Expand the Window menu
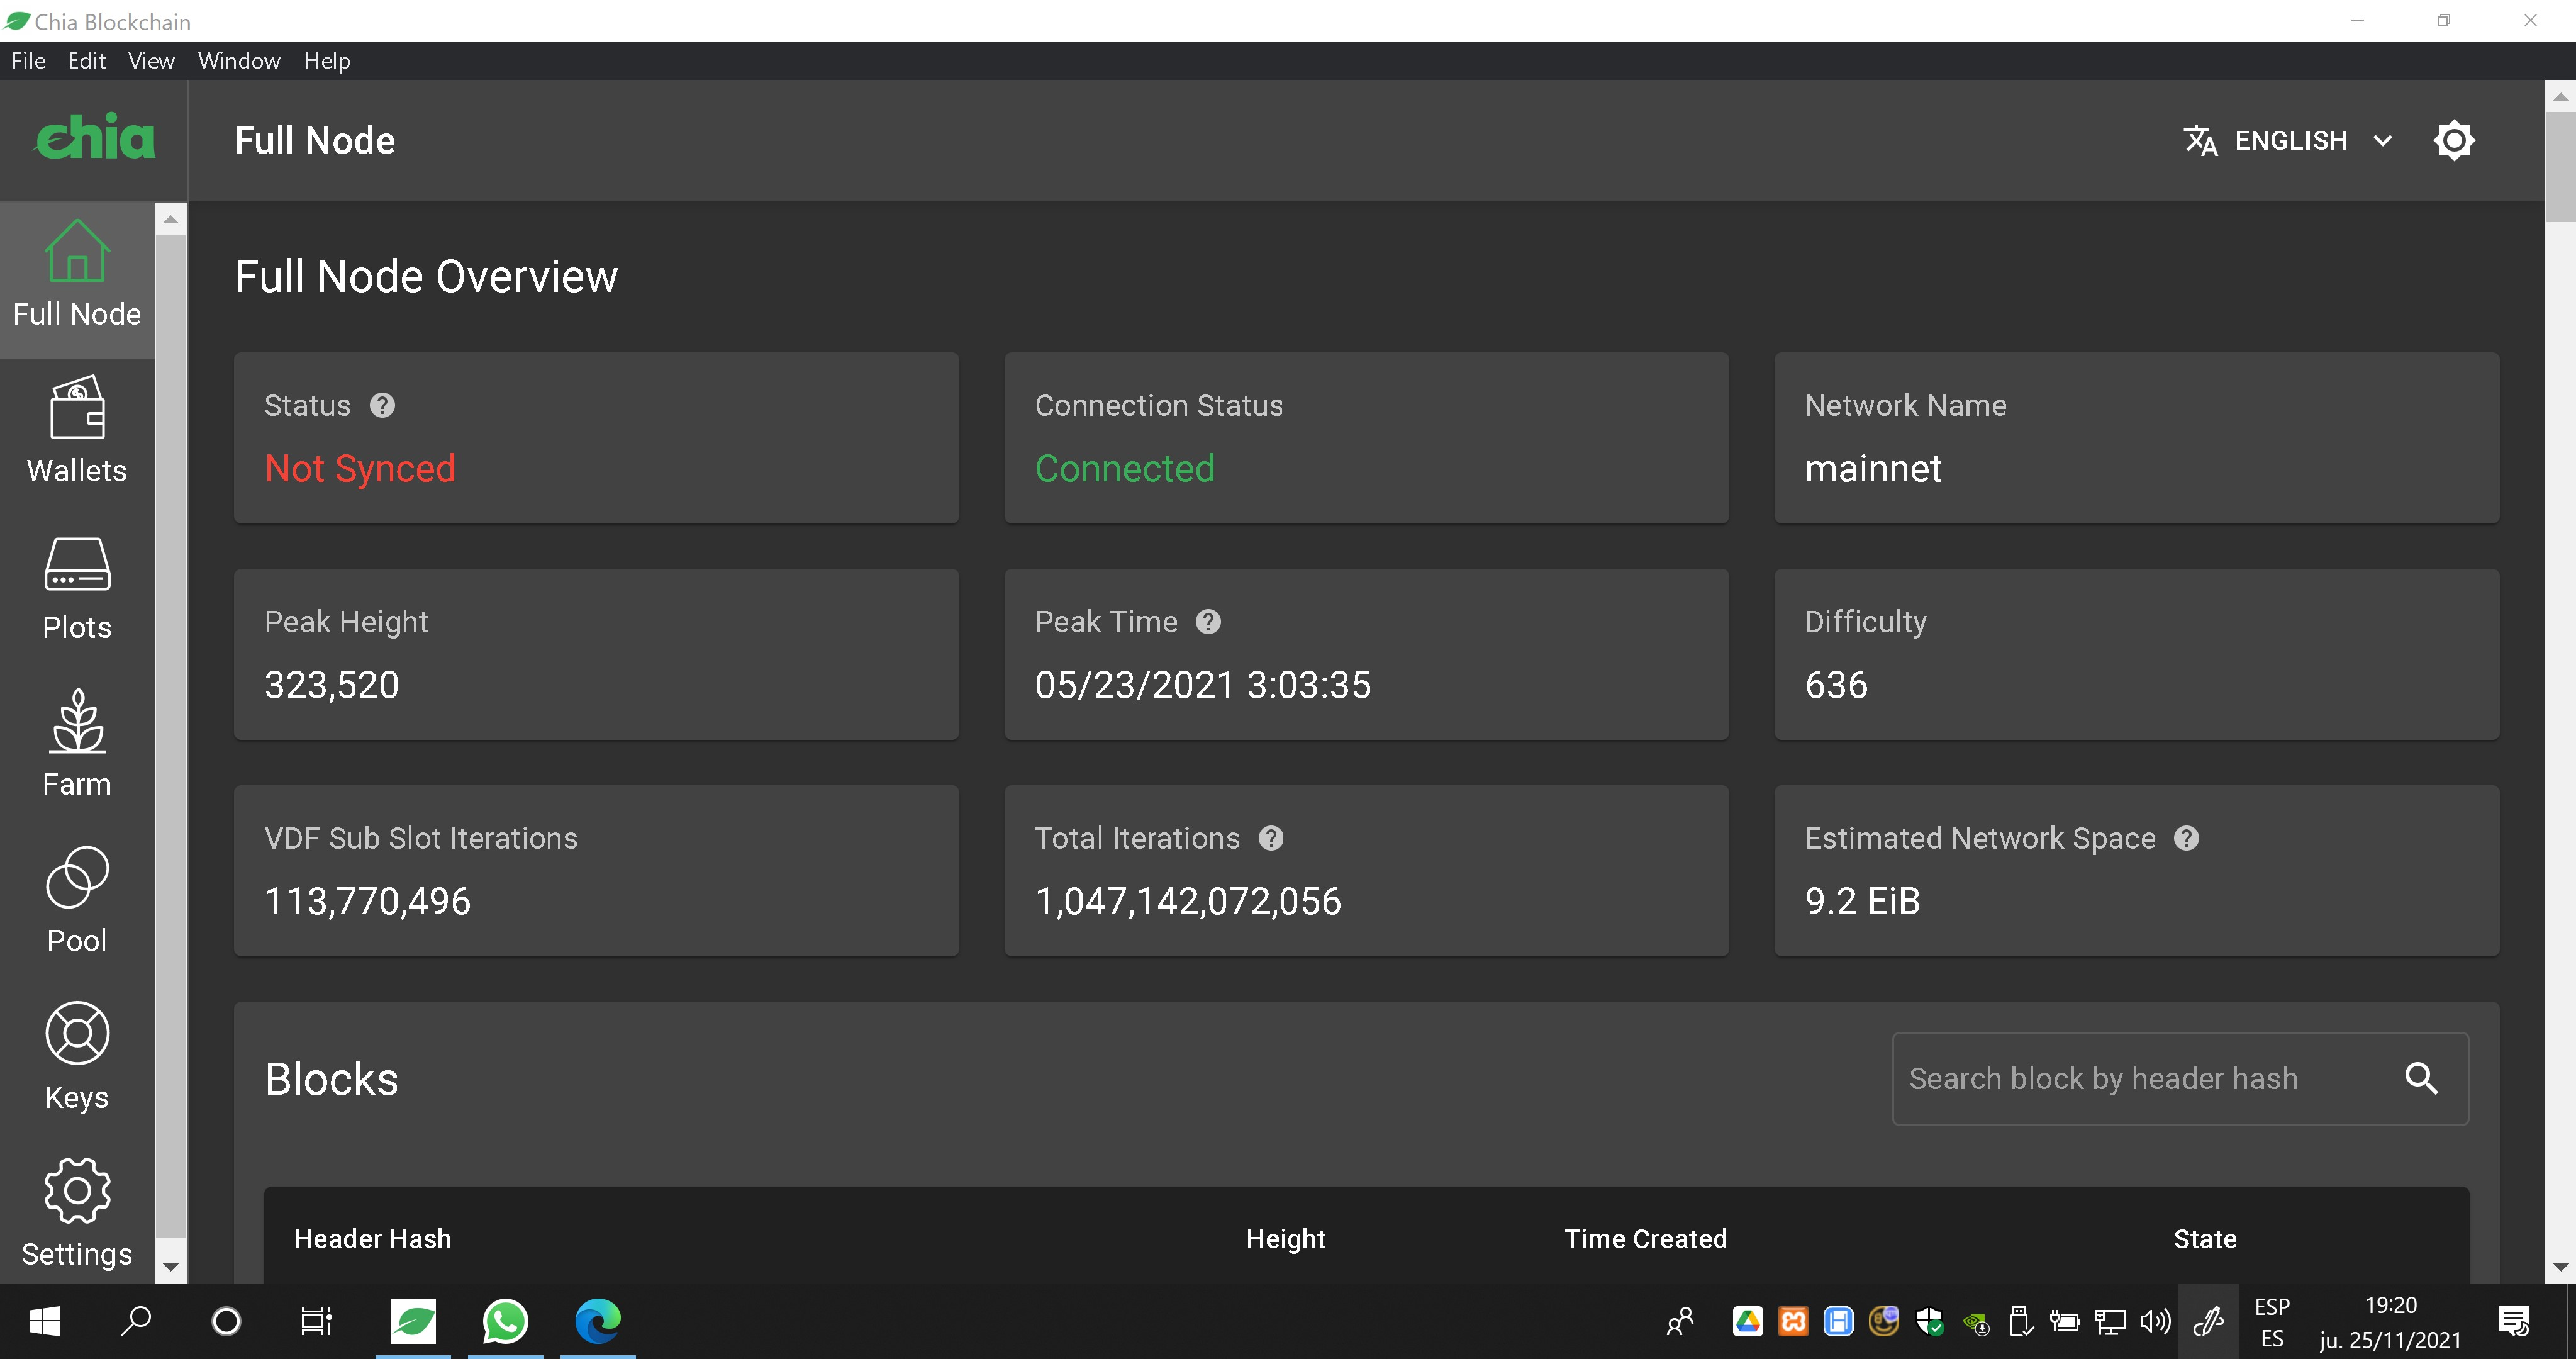The image size is (2576, 1359). 238,61
